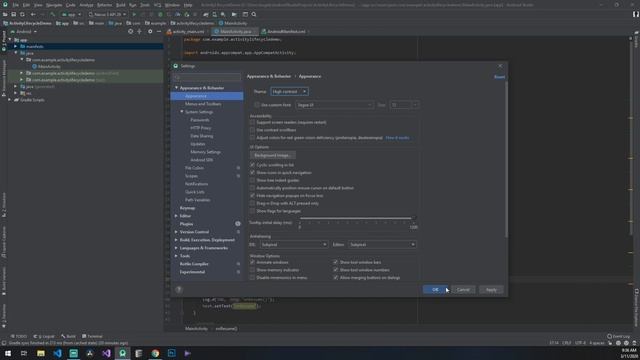
Task: Click the green Run app play icon
Action: (x=134, y=14)
